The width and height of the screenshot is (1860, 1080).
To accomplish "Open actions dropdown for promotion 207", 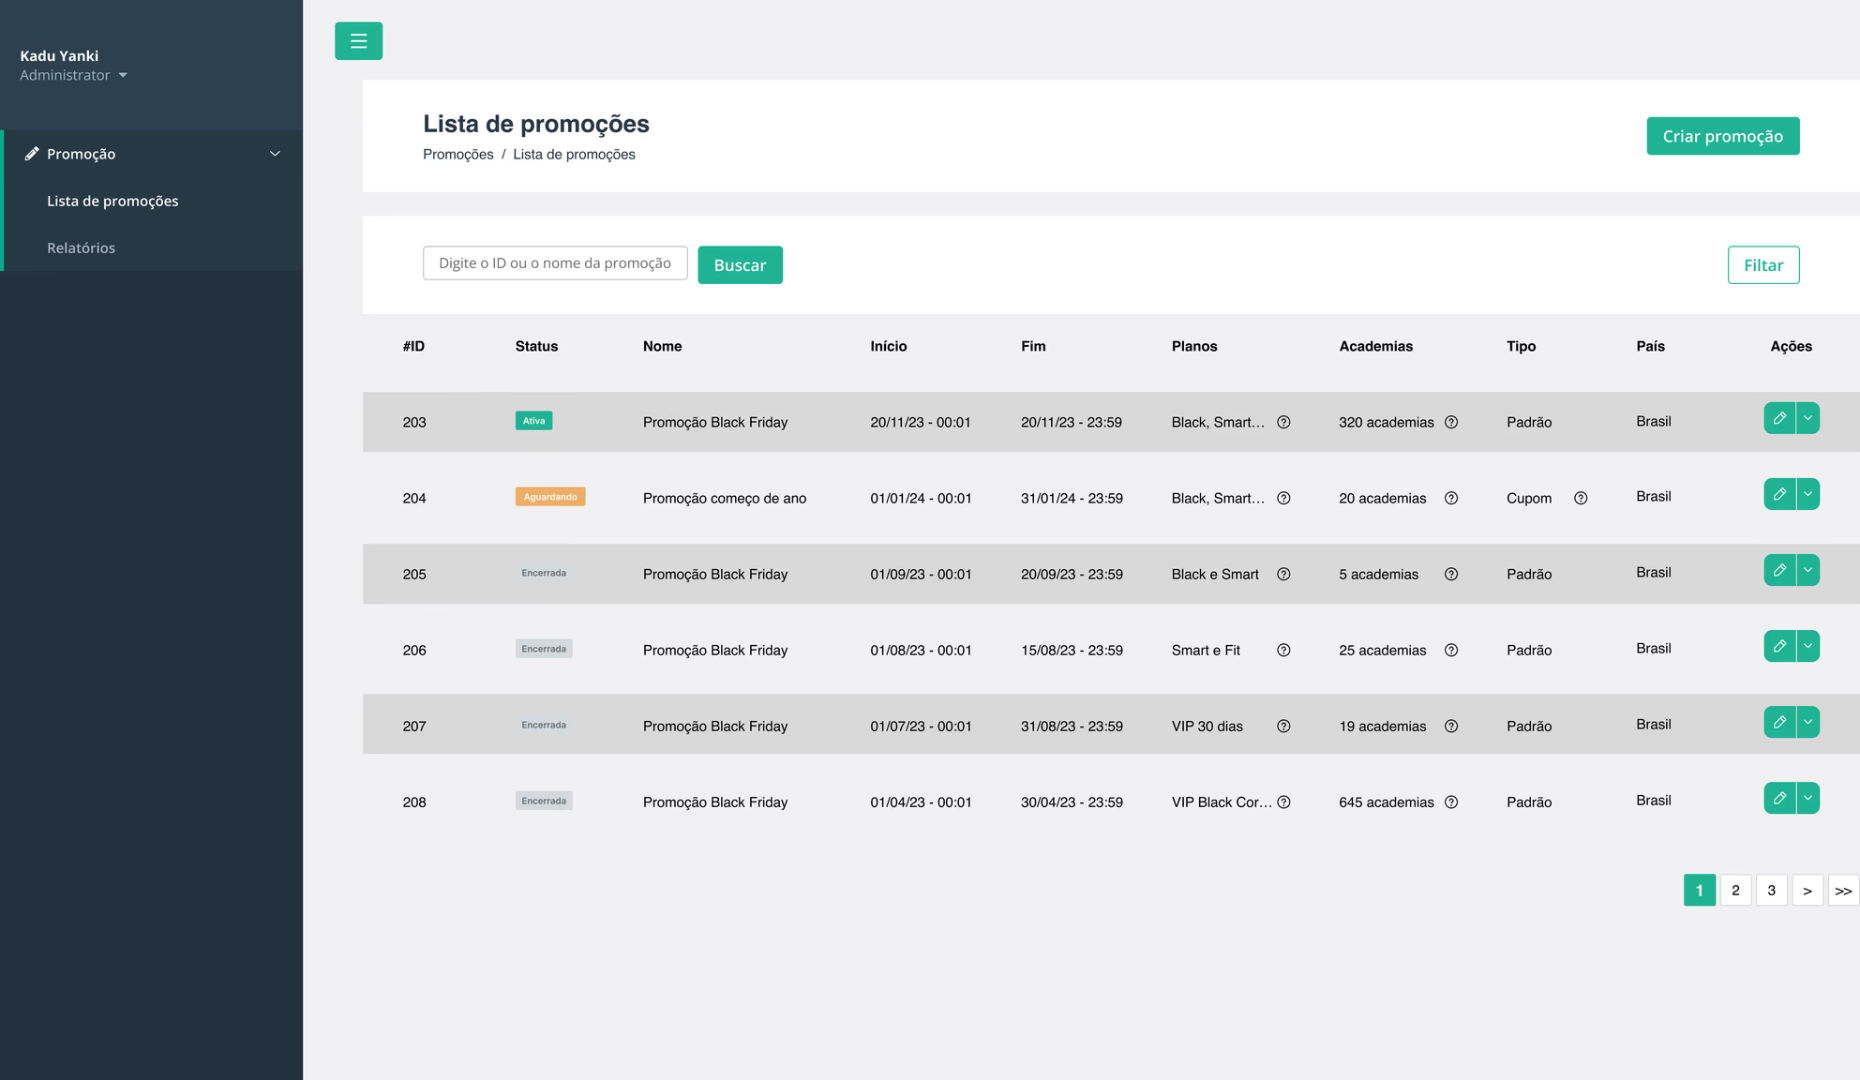I will pyautogui.click(x=1808, y=722).
